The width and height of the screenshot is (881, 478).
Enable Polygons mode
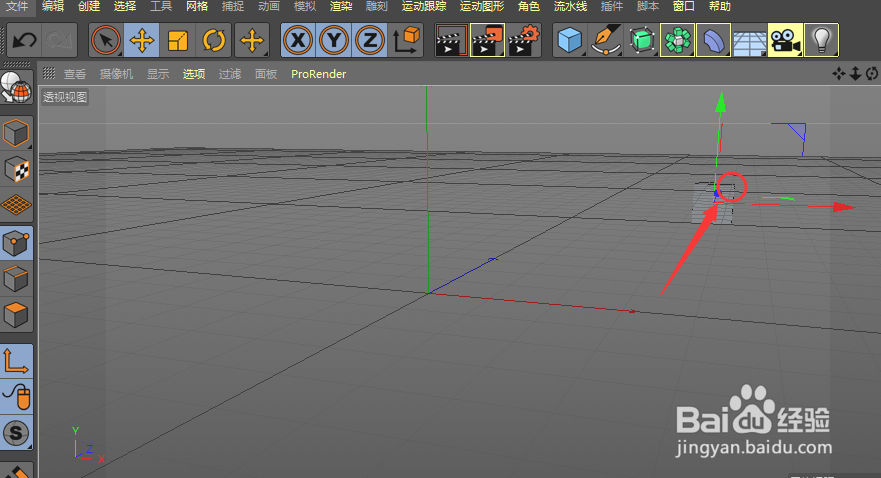(x=16, y=315)
